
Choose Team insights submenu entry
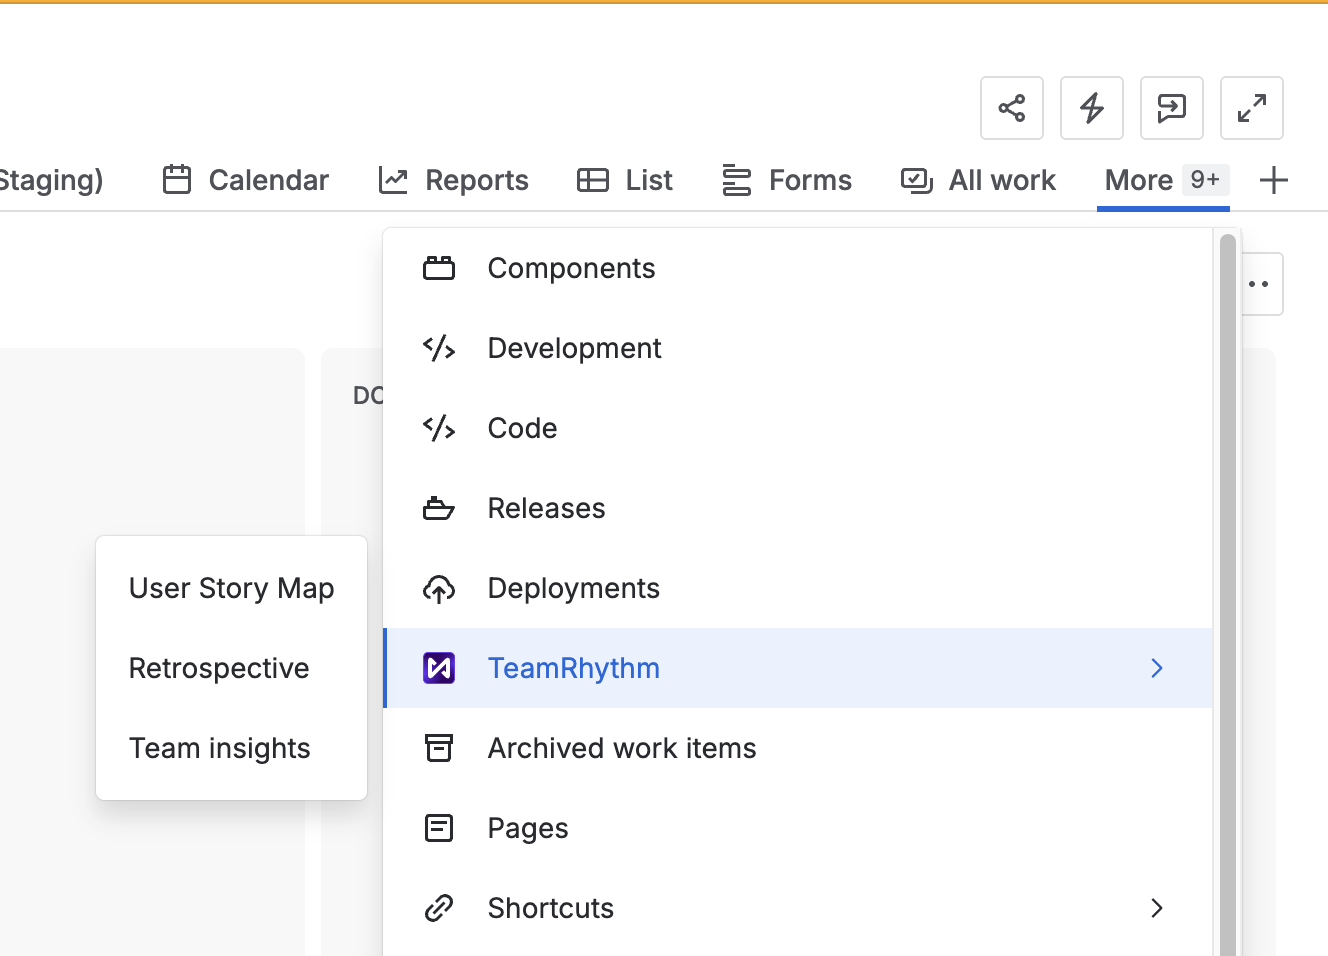click(x=220, y=748)
